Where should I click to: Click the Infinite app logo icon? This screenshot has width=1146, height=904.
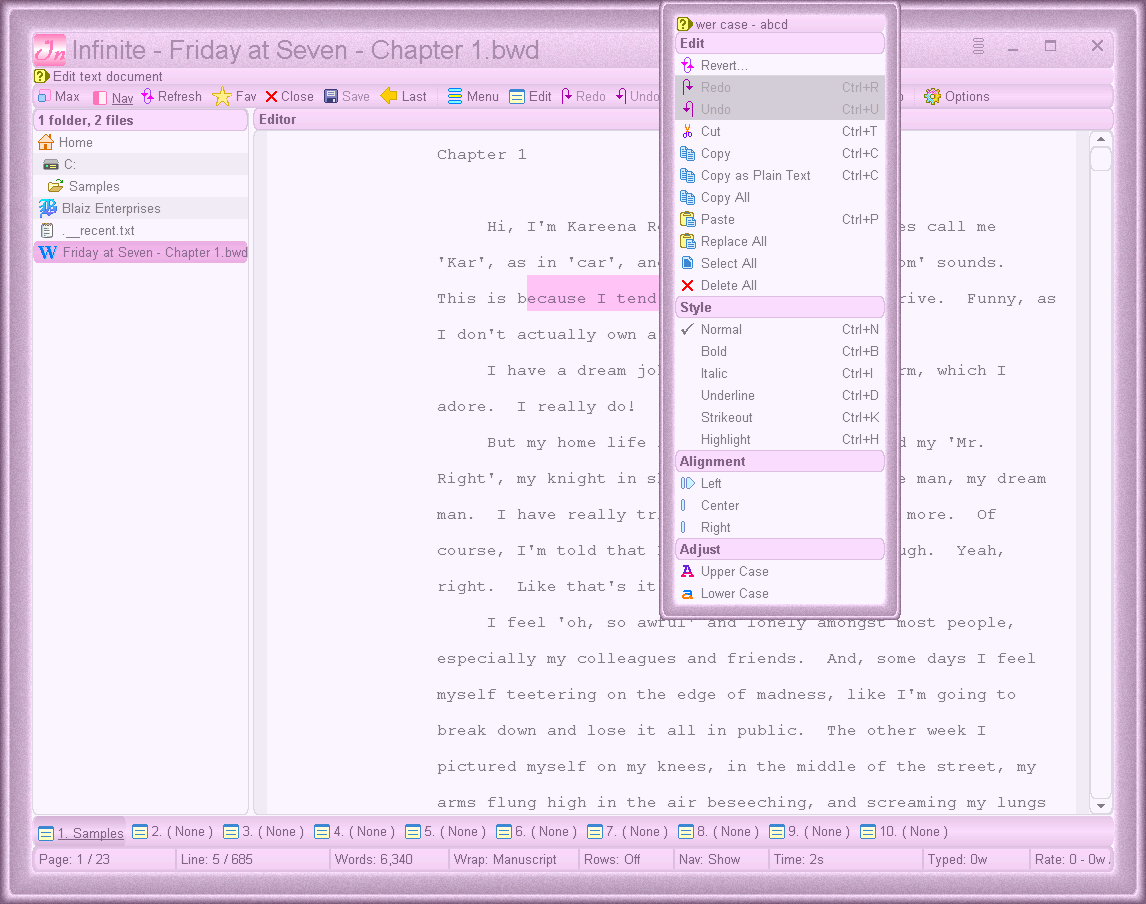click(x=50, y=50)
